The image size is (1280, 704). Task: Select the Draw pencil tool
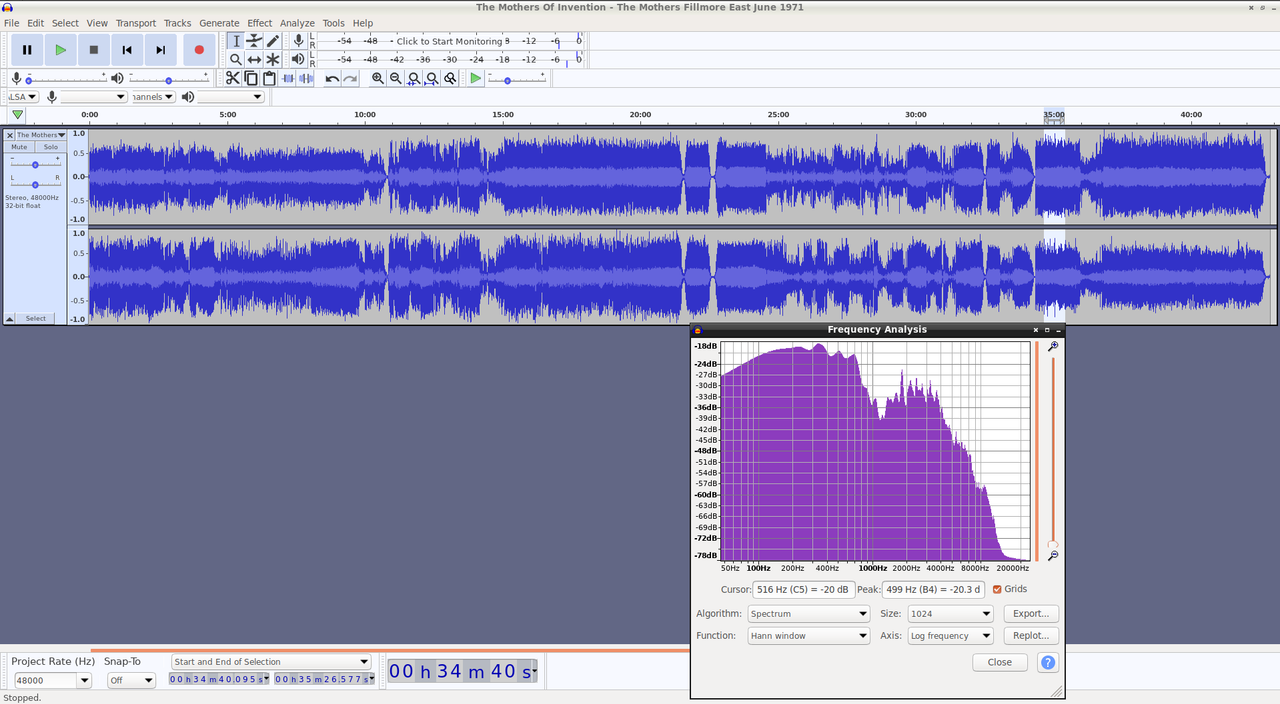[x=272, y=41]
